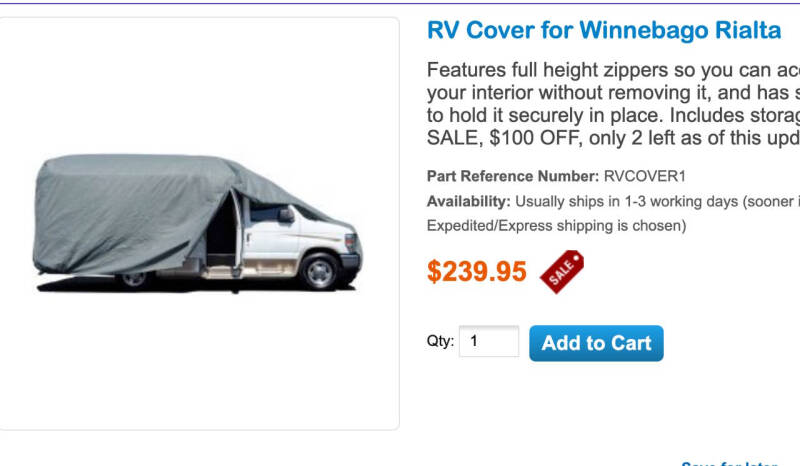Focus the Qty quantity input field
This screenshot has height=466, width=800.
coord(489,341)
